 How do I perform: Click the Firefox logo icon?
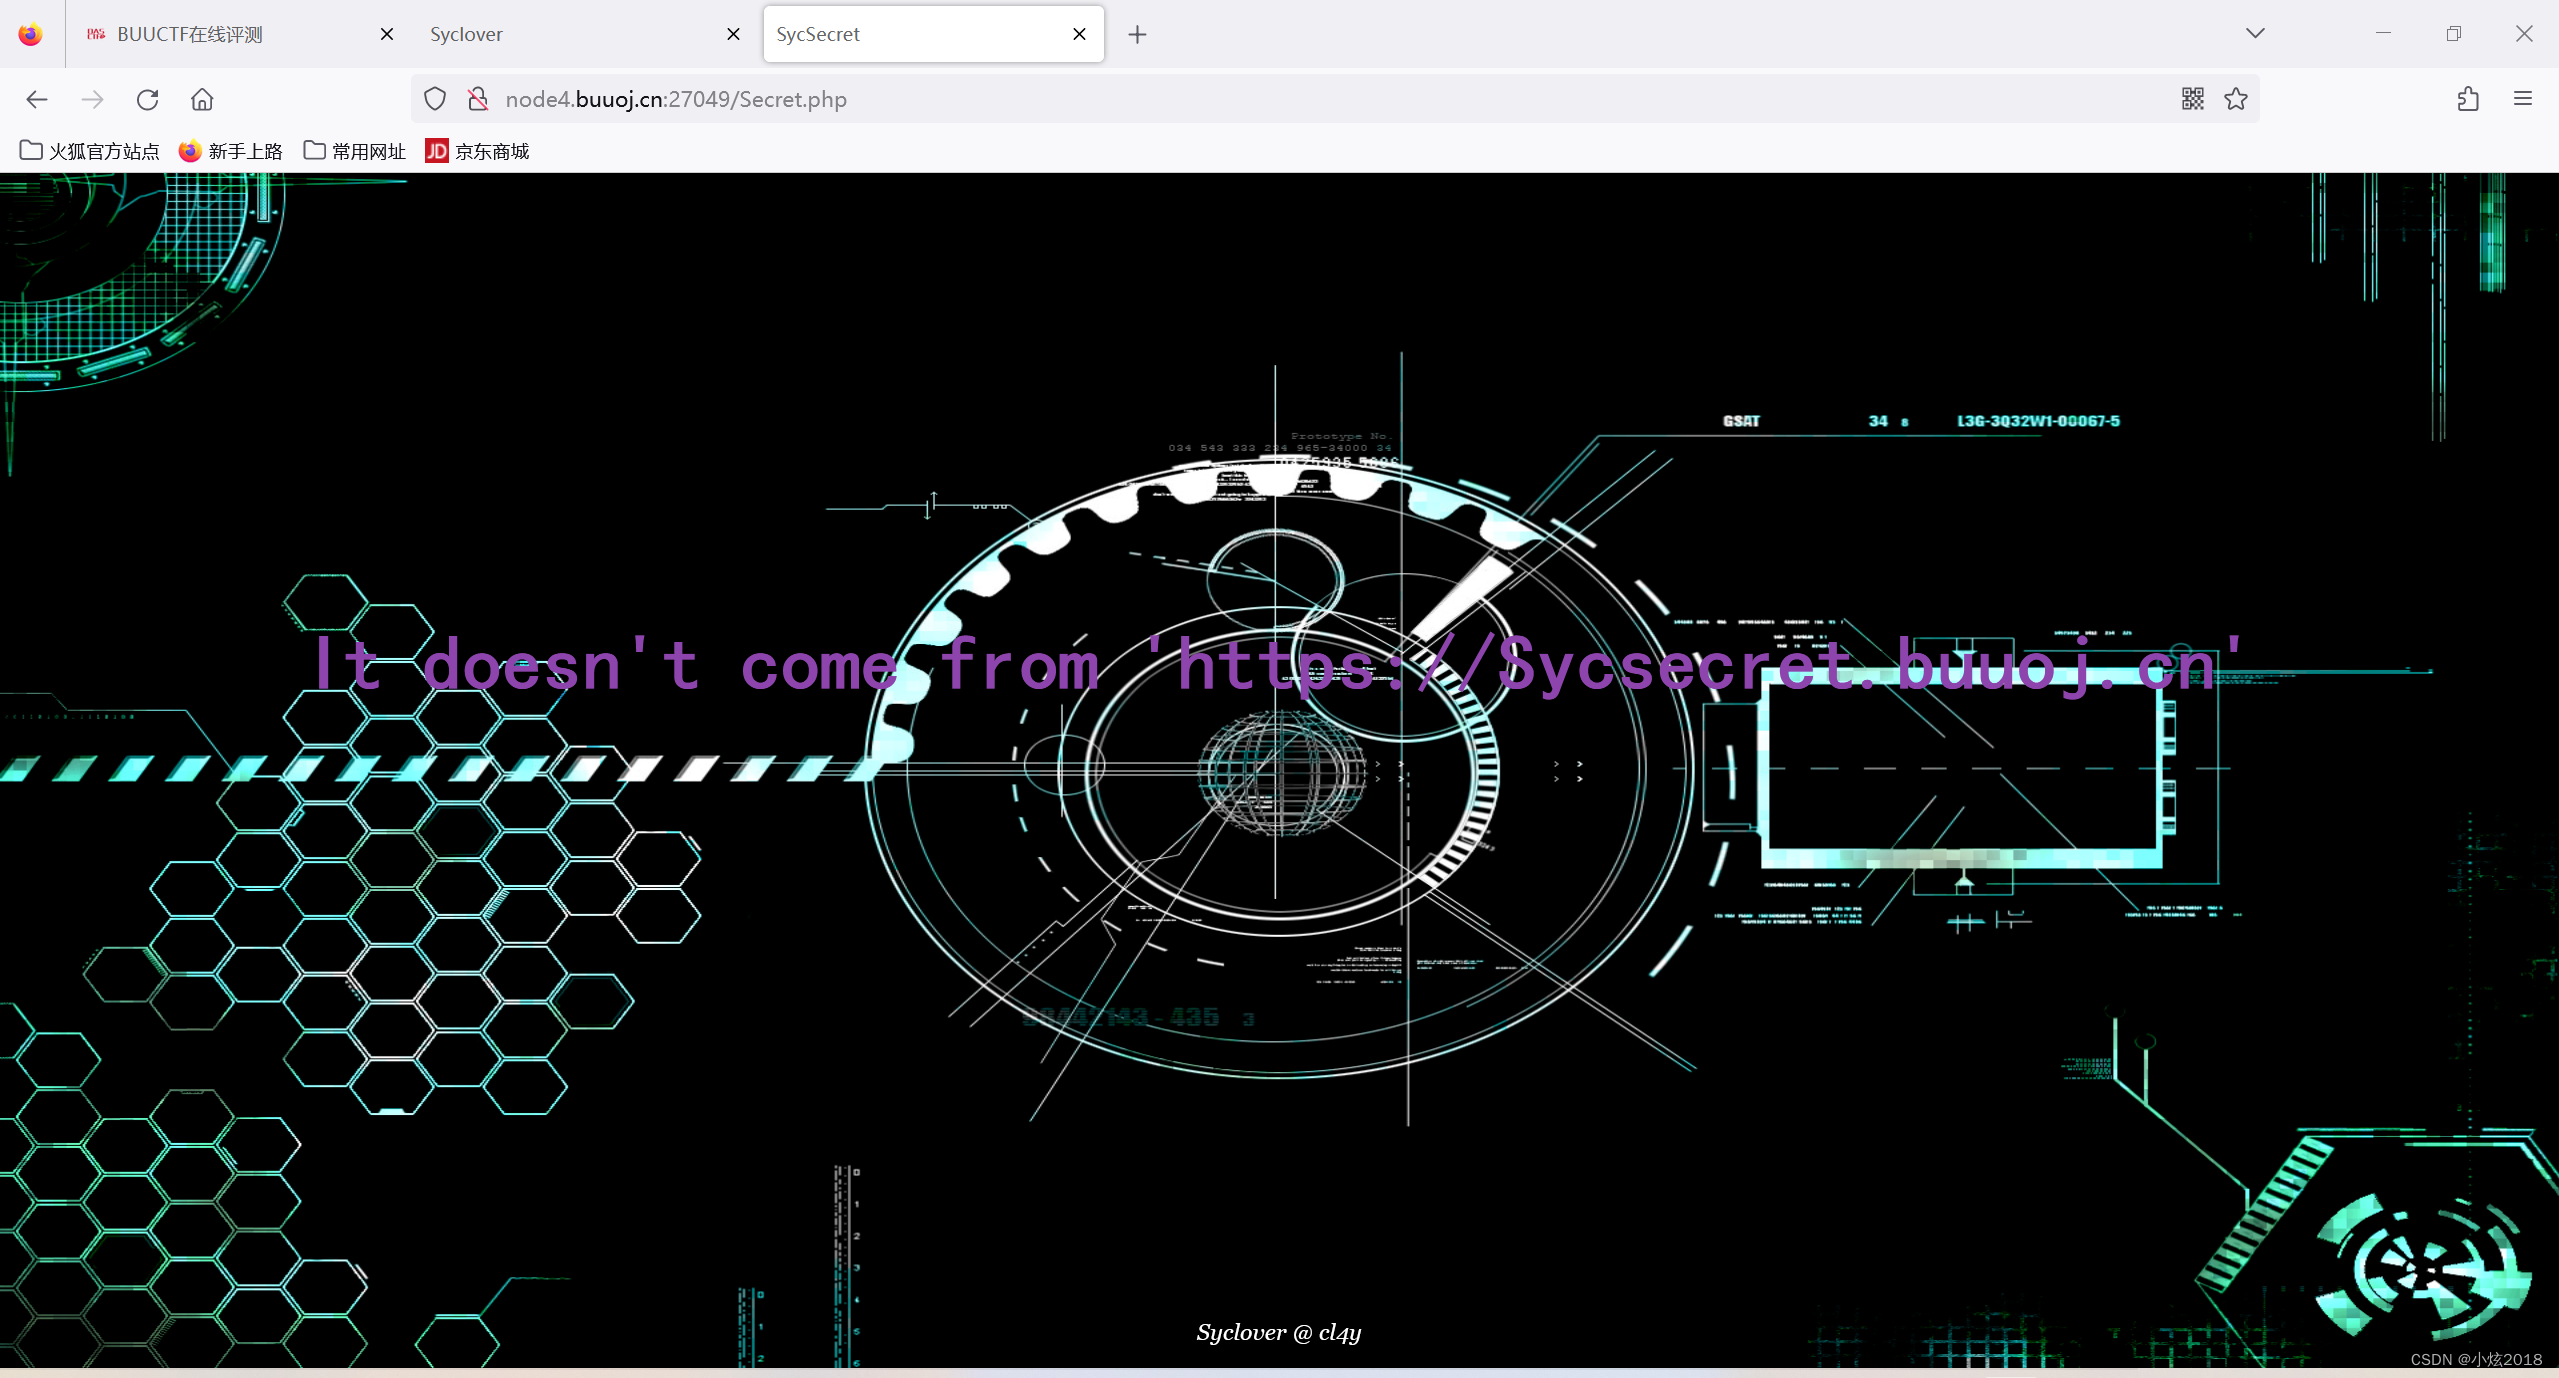(30, 34)
